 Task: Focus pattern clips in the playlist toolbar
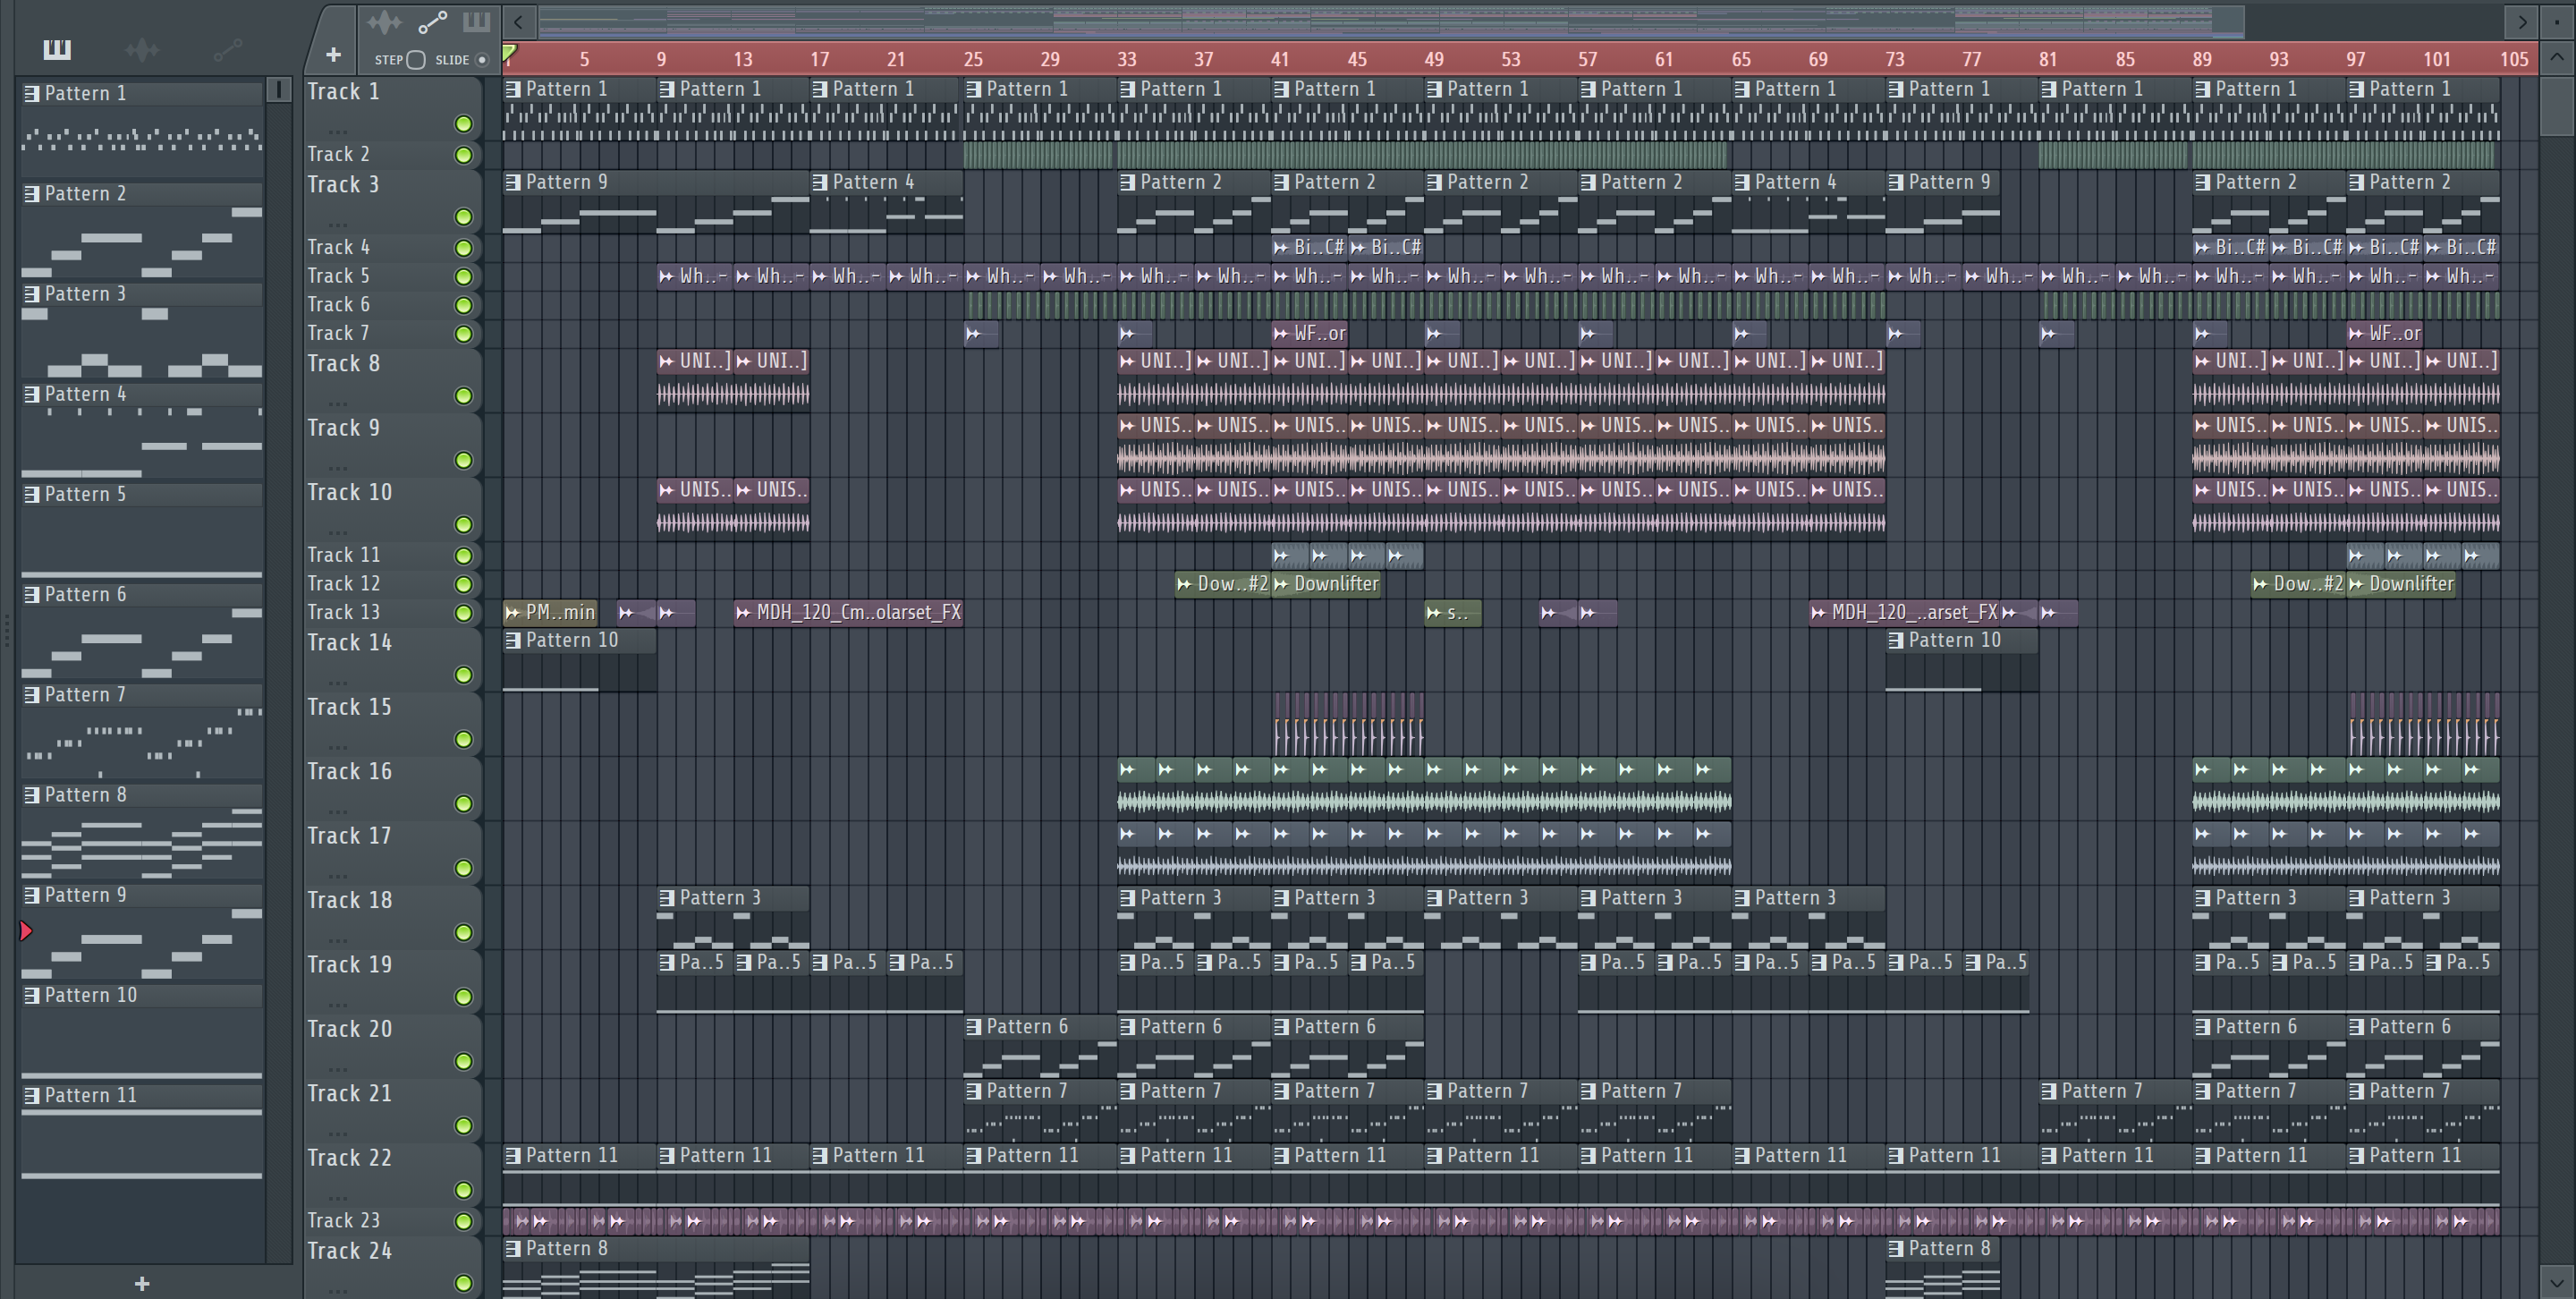(x=476, y=22)
